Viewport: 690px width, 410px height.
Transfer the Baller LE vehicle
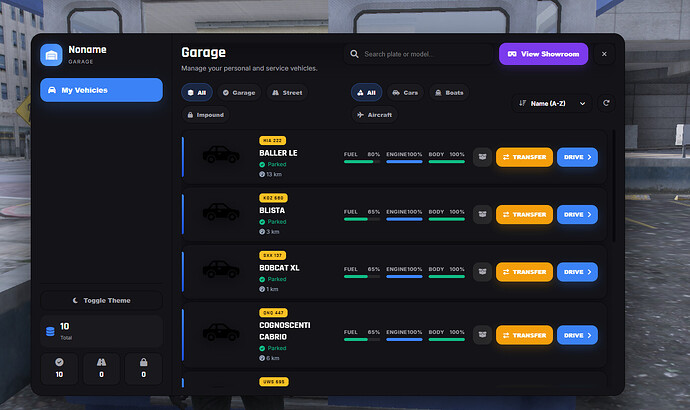click(524, 157)
